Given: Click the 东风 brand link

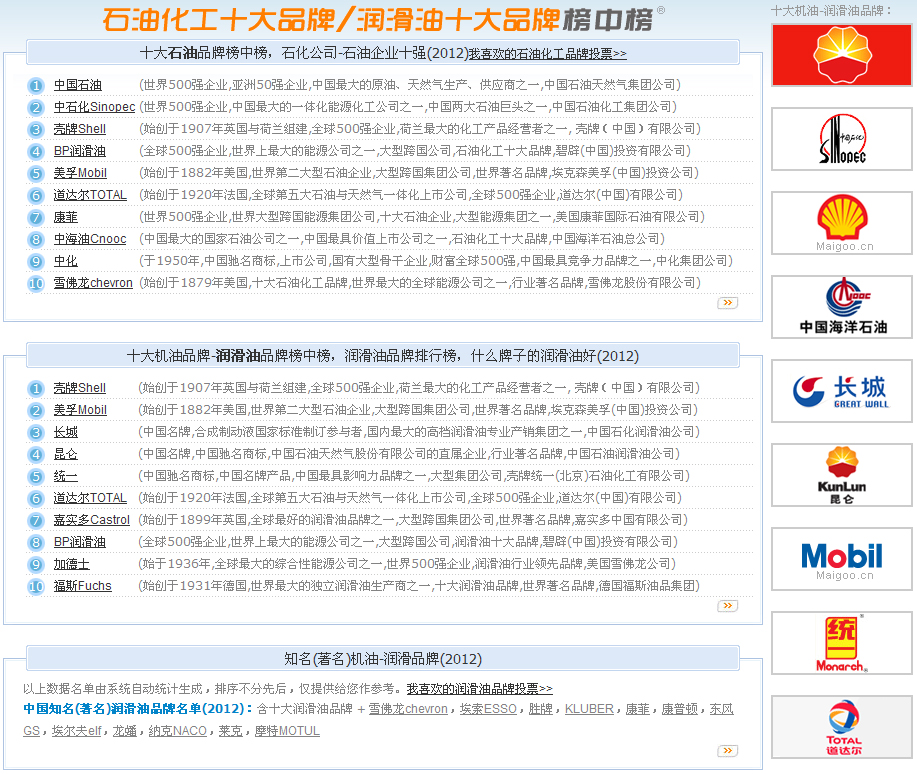Looking at the screenshot, I should point(721,709).
